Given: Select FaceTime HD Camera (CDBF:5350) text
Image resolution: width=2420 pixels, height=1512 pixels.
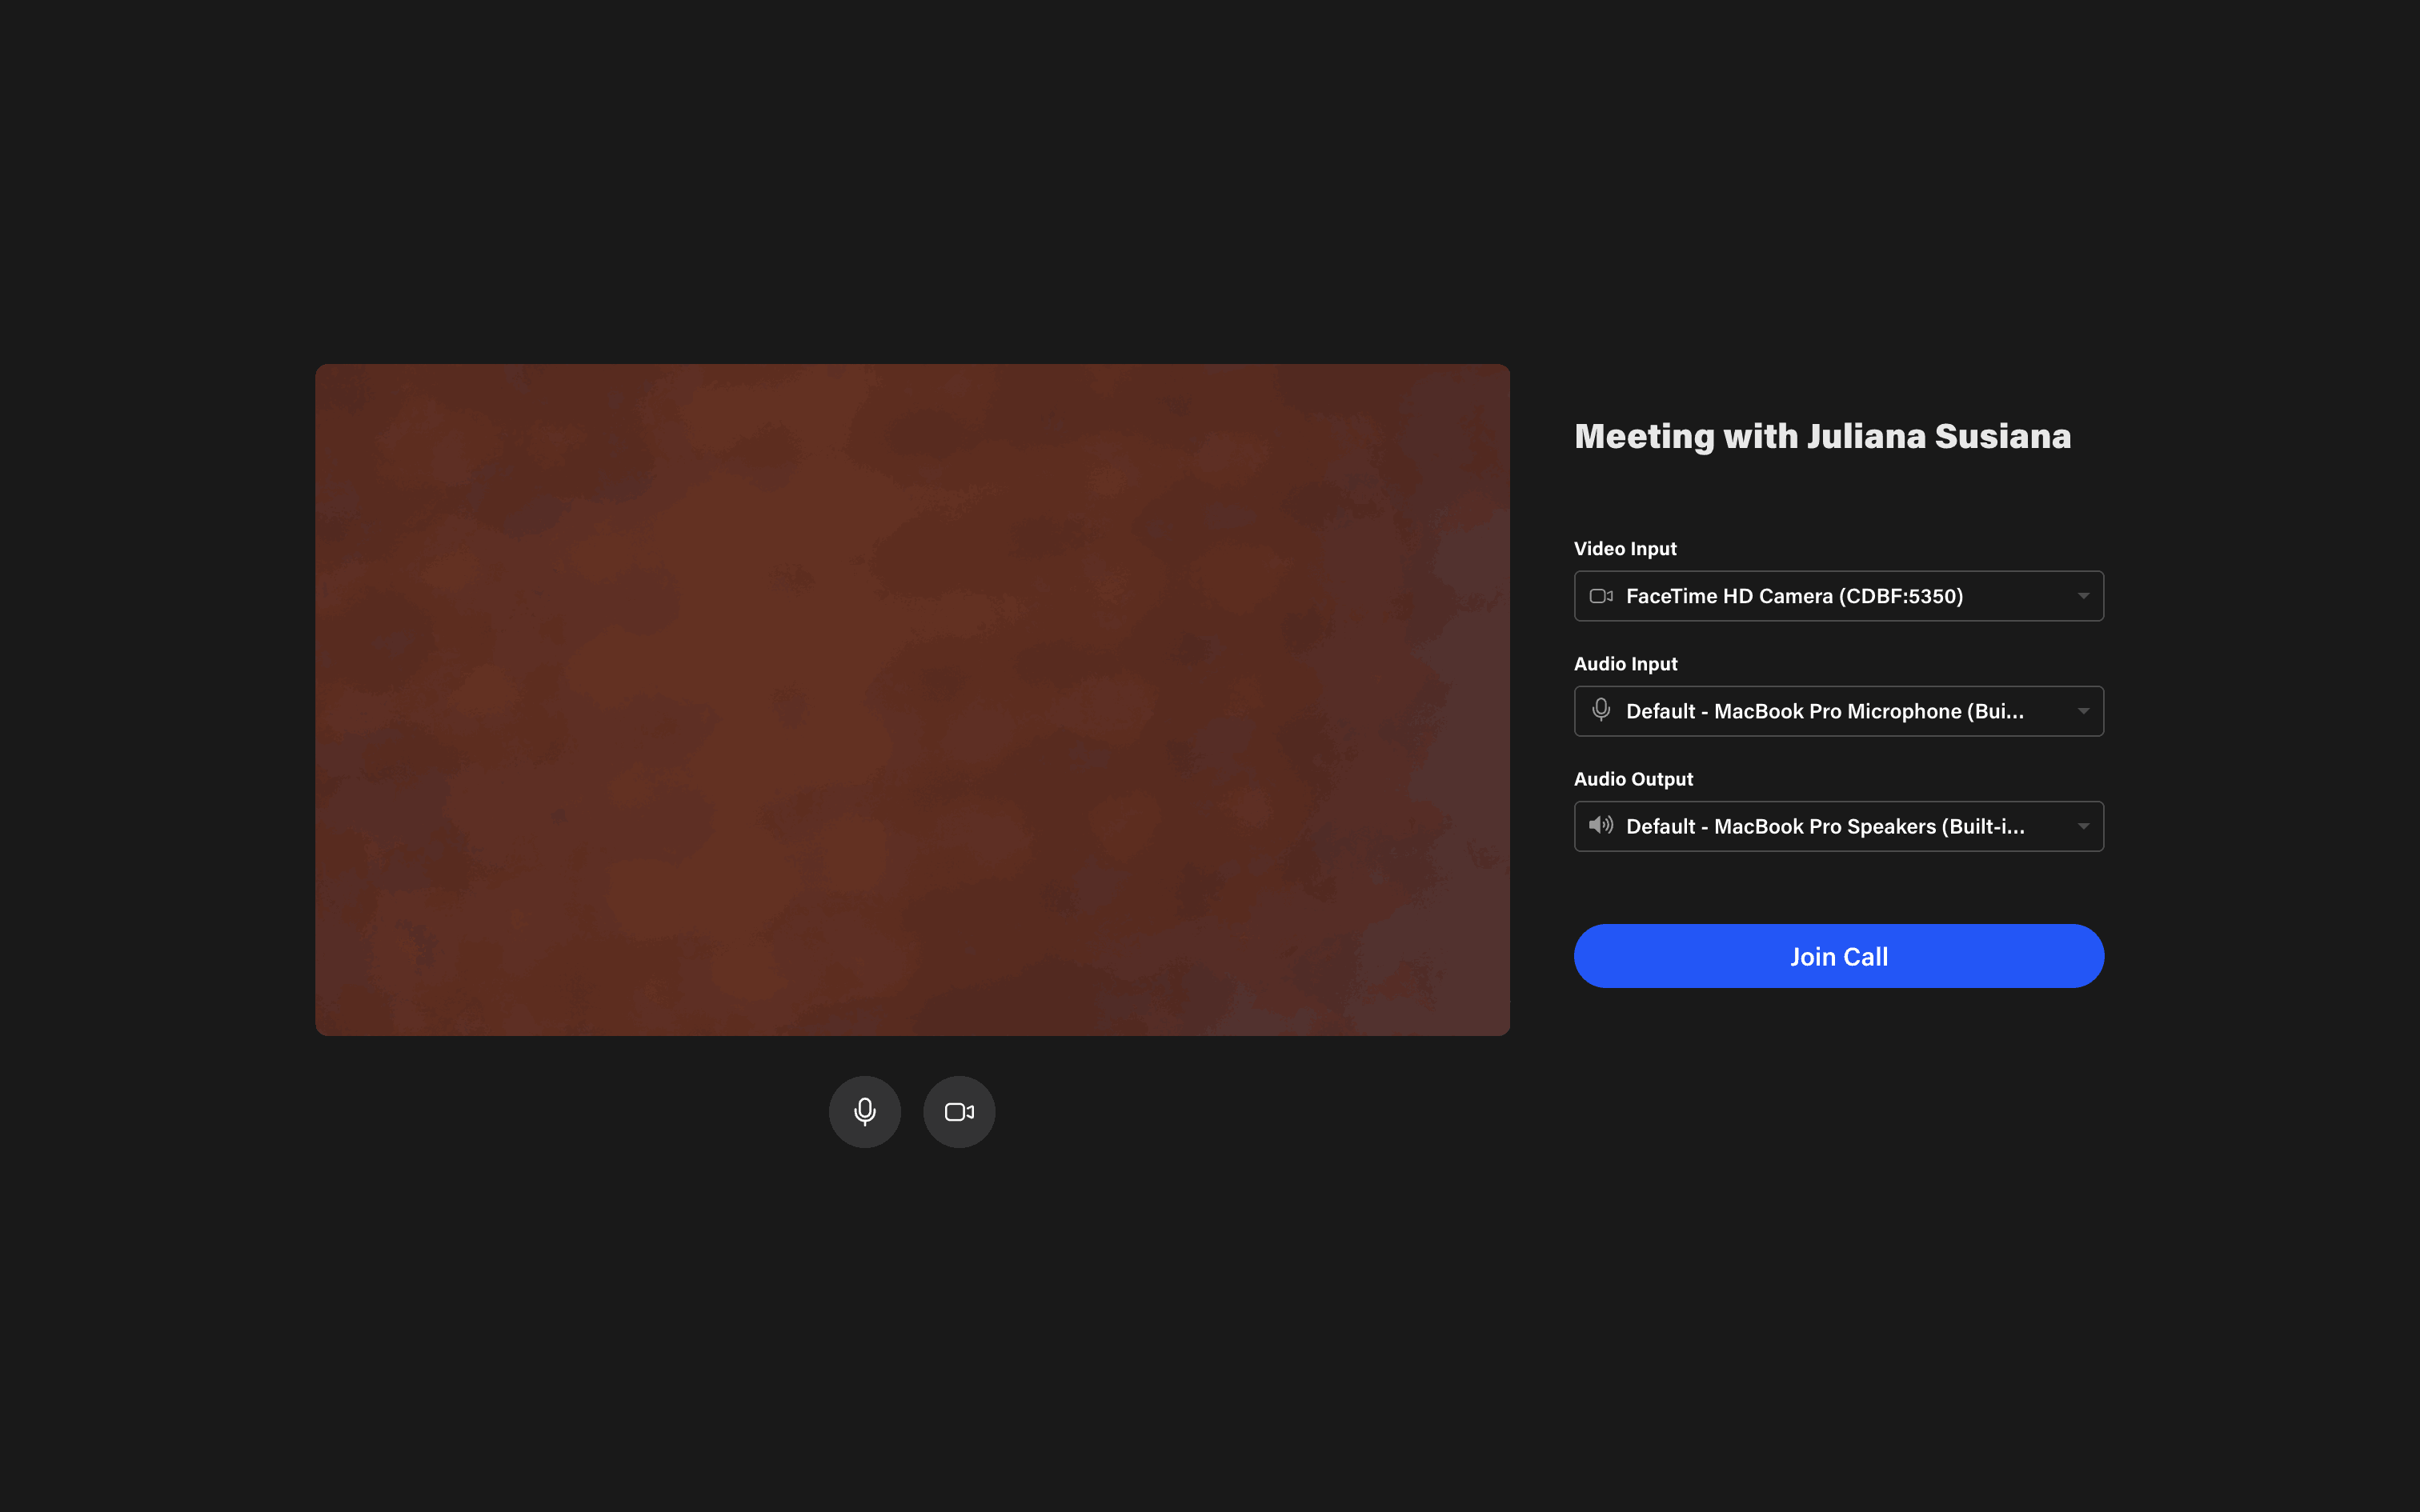Looking at the screenshot, I should pos(1794,596).
